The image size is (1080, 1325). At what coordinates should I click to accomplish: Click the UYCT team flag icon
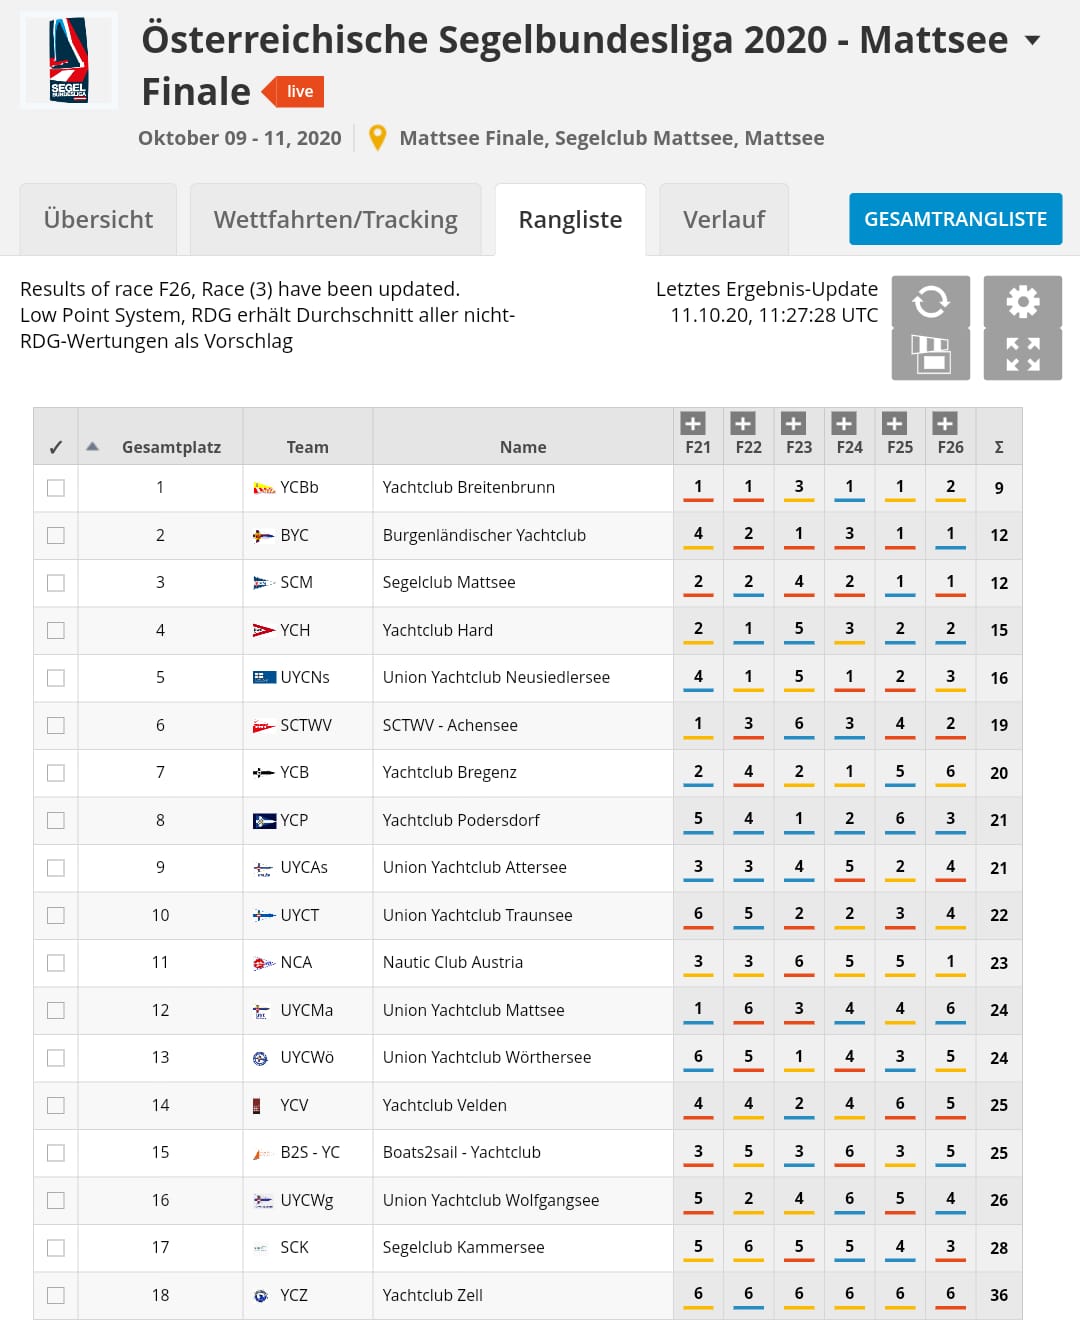point(264,916)
